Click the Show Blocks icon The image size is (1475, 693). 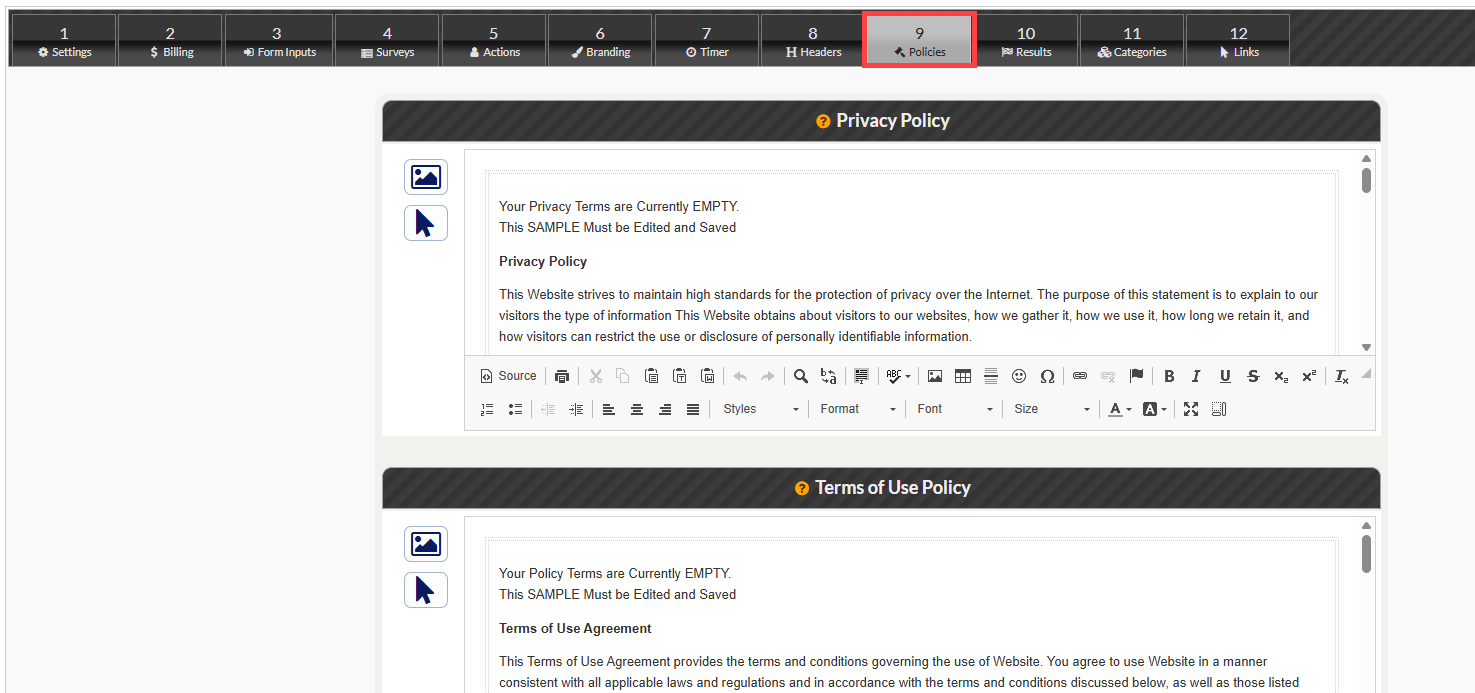pos(1219,409)
